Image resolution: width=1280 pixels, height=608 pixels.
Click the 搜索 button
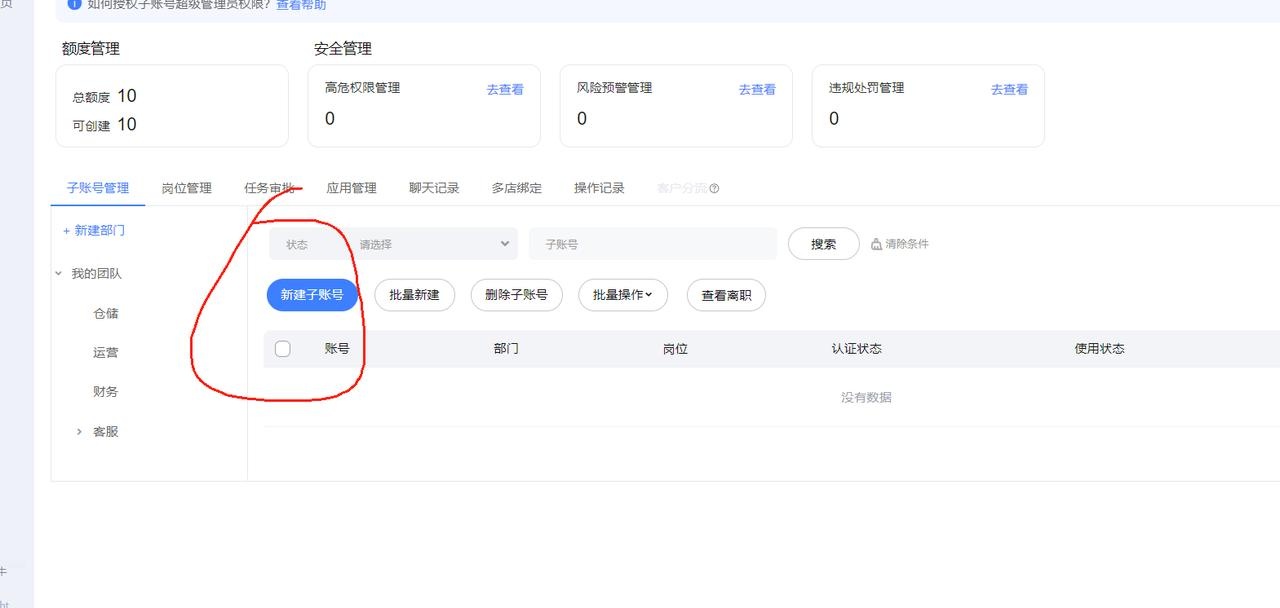click(x=824, y=244)
